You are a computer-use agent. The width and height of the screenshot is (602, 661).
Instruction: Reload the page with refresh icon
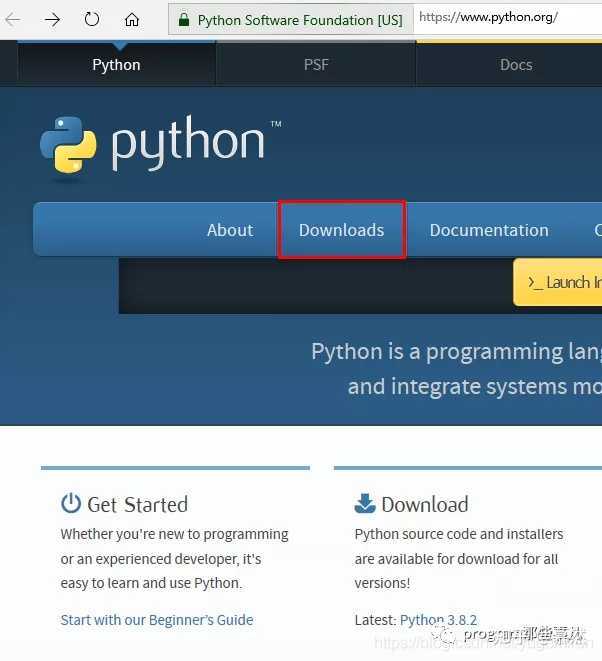pos(92,19)
